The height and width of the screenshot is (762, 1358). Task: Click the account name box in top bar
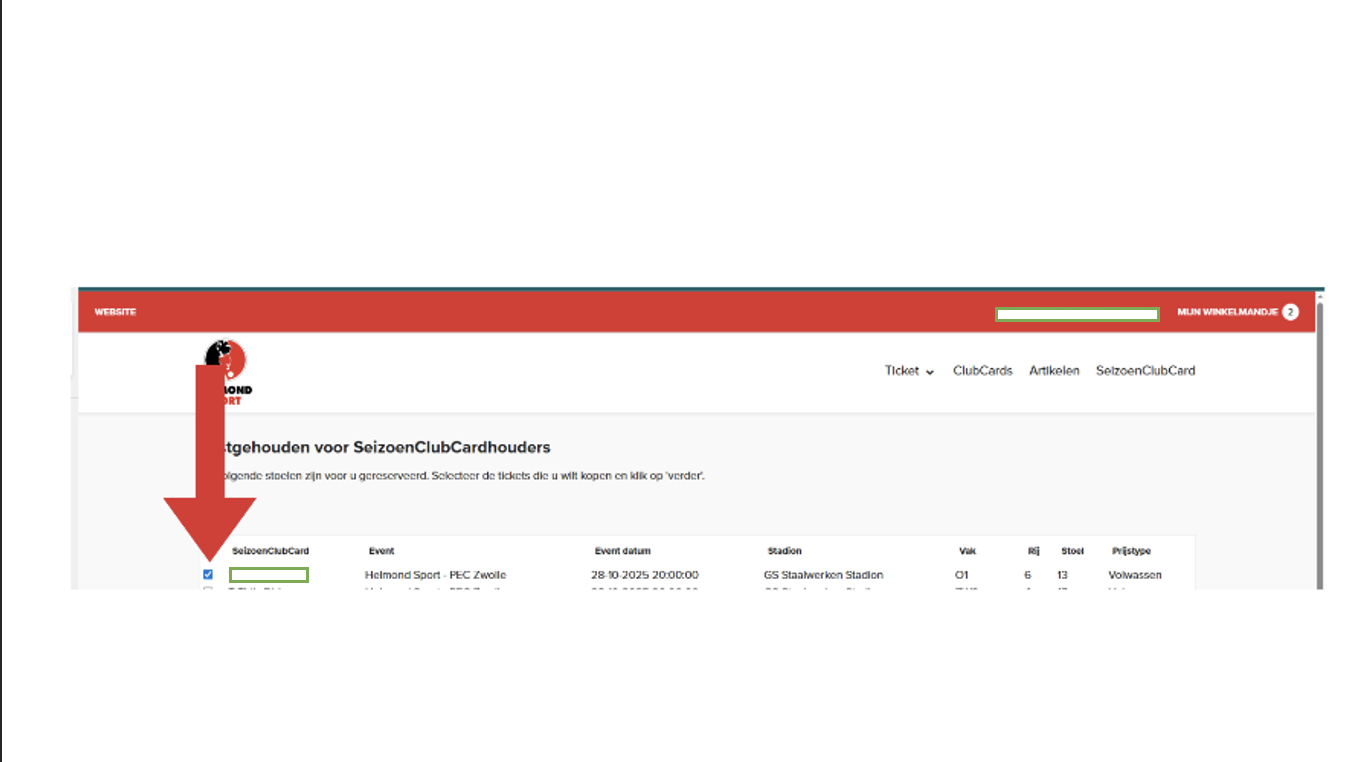(x=1077, y=314)
